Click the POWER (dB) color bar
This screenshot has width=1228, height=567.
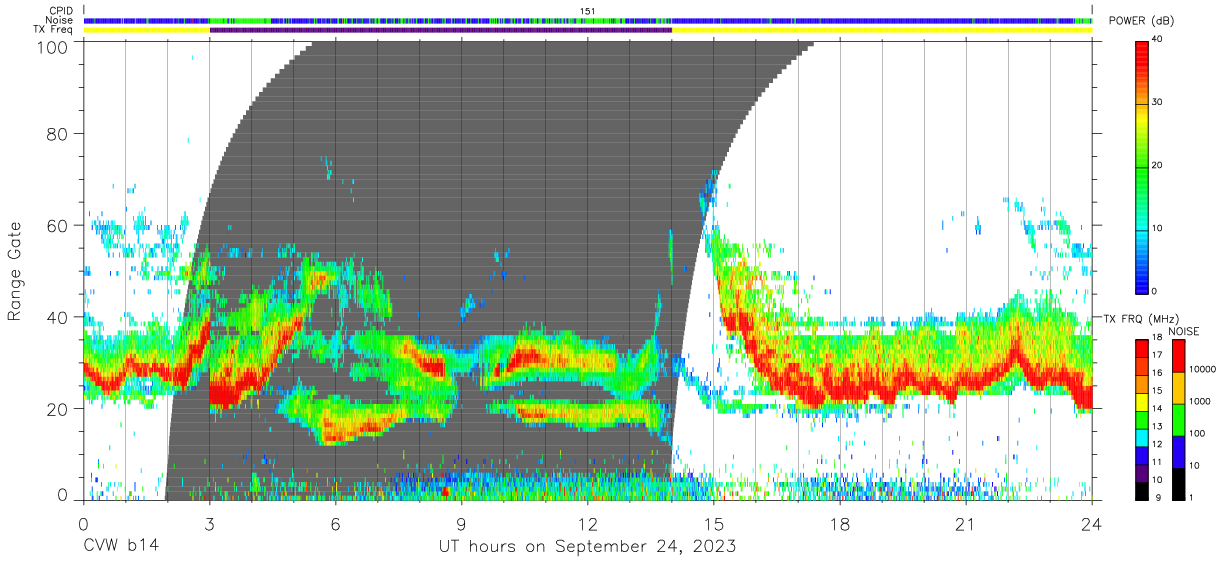[x=1143, y=166]
